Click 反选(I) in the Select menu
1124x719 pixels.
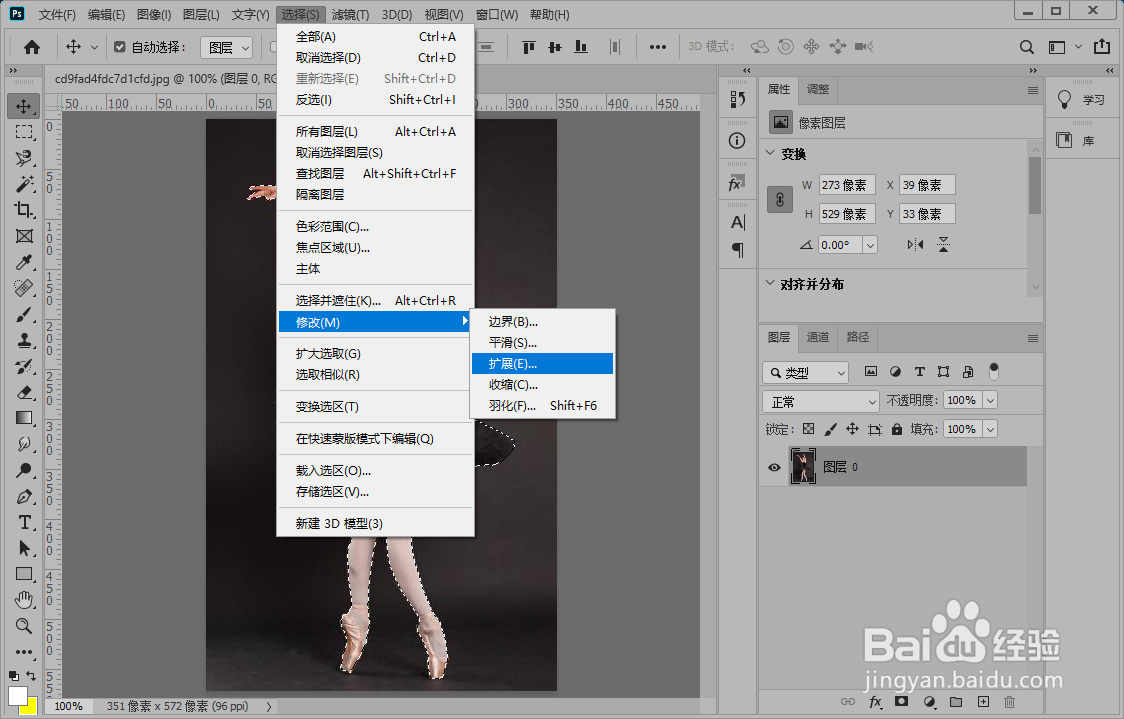click(x=376, y=100)
